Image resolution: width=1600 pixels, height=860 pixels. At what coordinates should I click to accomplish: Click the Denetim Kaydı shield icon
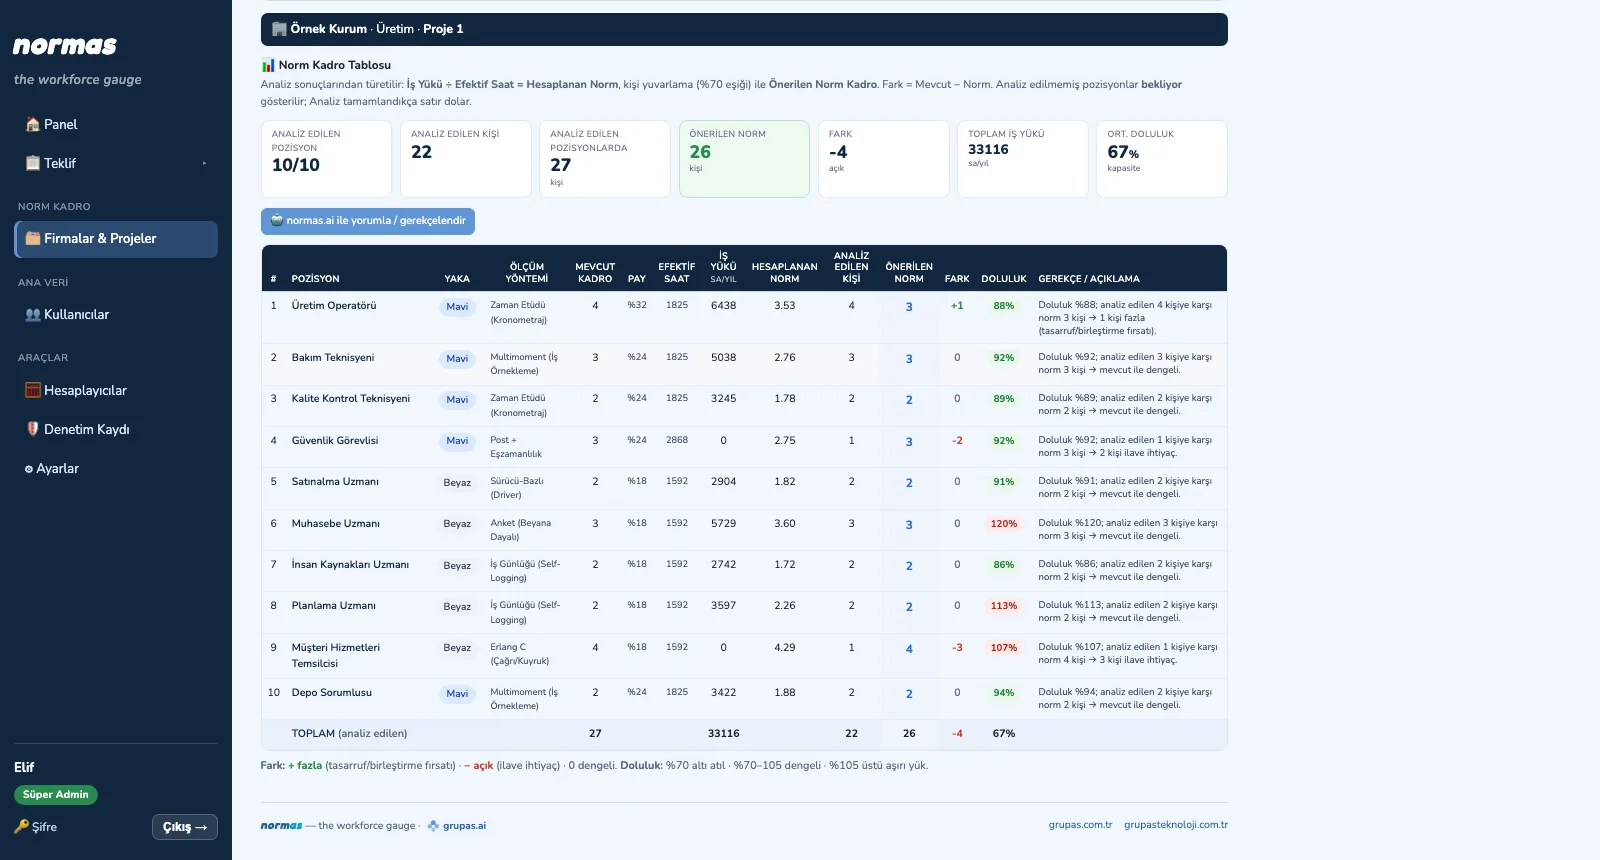[33, 429]
